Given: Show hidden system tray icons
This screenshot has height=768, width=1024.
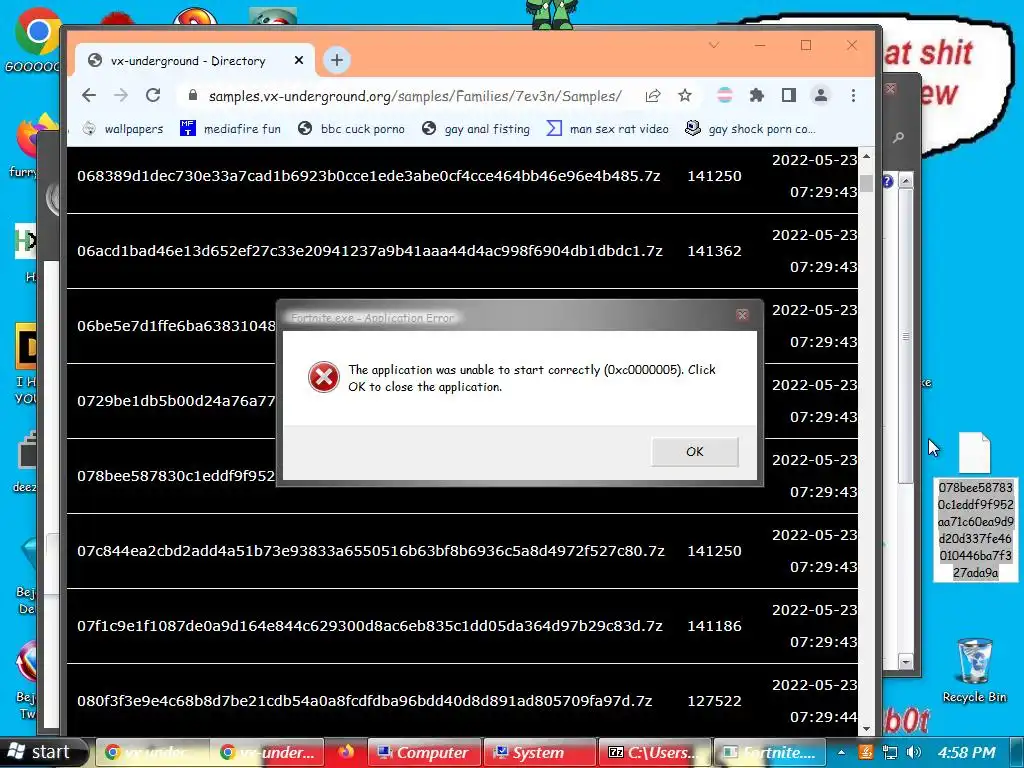Looking at the screenshot, I should [841, 752].
